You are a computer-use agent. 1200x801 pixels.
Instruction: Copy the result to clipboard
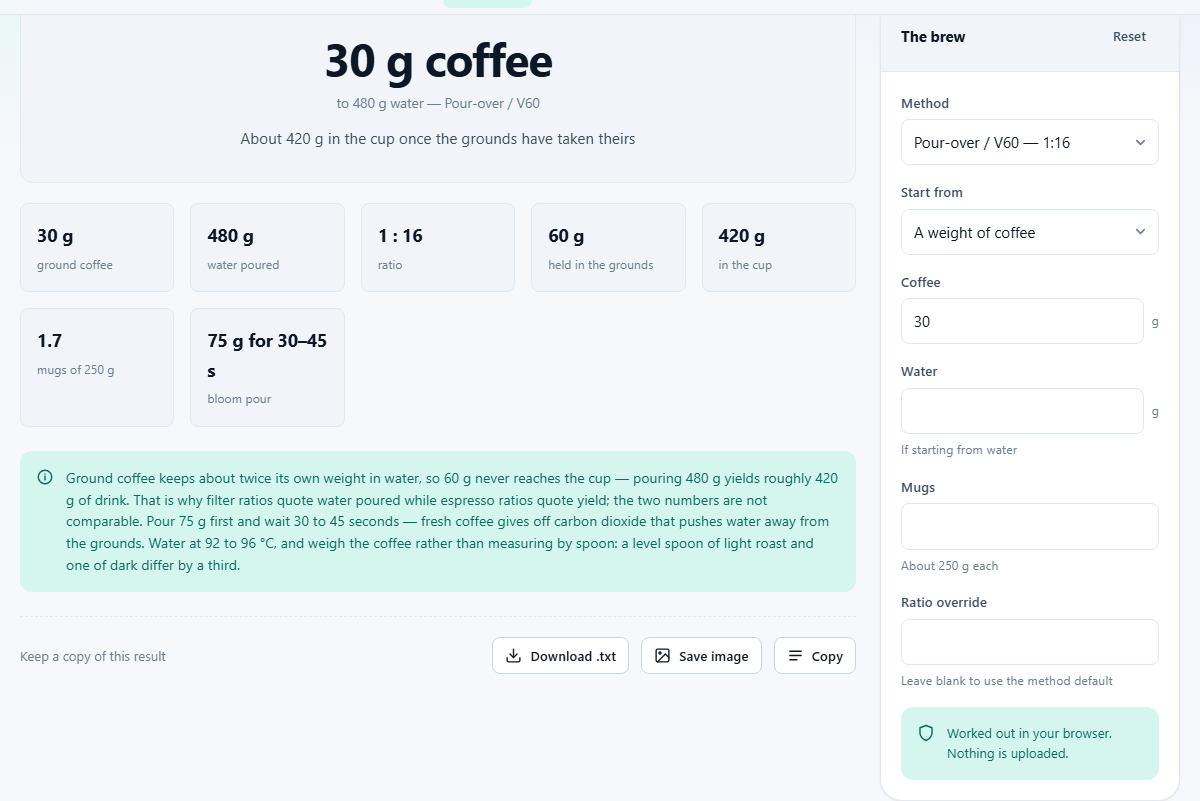coord(815,656)
